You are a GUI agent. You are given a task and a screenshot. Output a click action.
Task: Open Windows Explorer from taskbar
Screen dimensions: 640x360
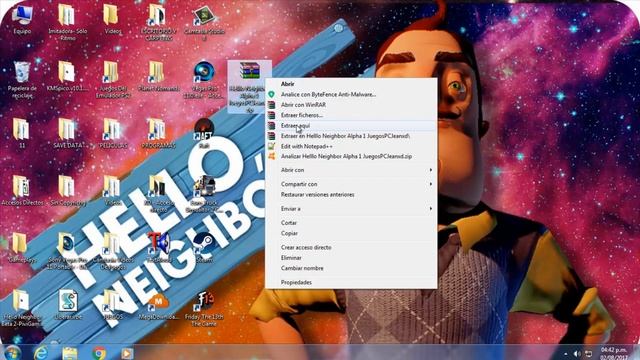click(x=69, y=353)
